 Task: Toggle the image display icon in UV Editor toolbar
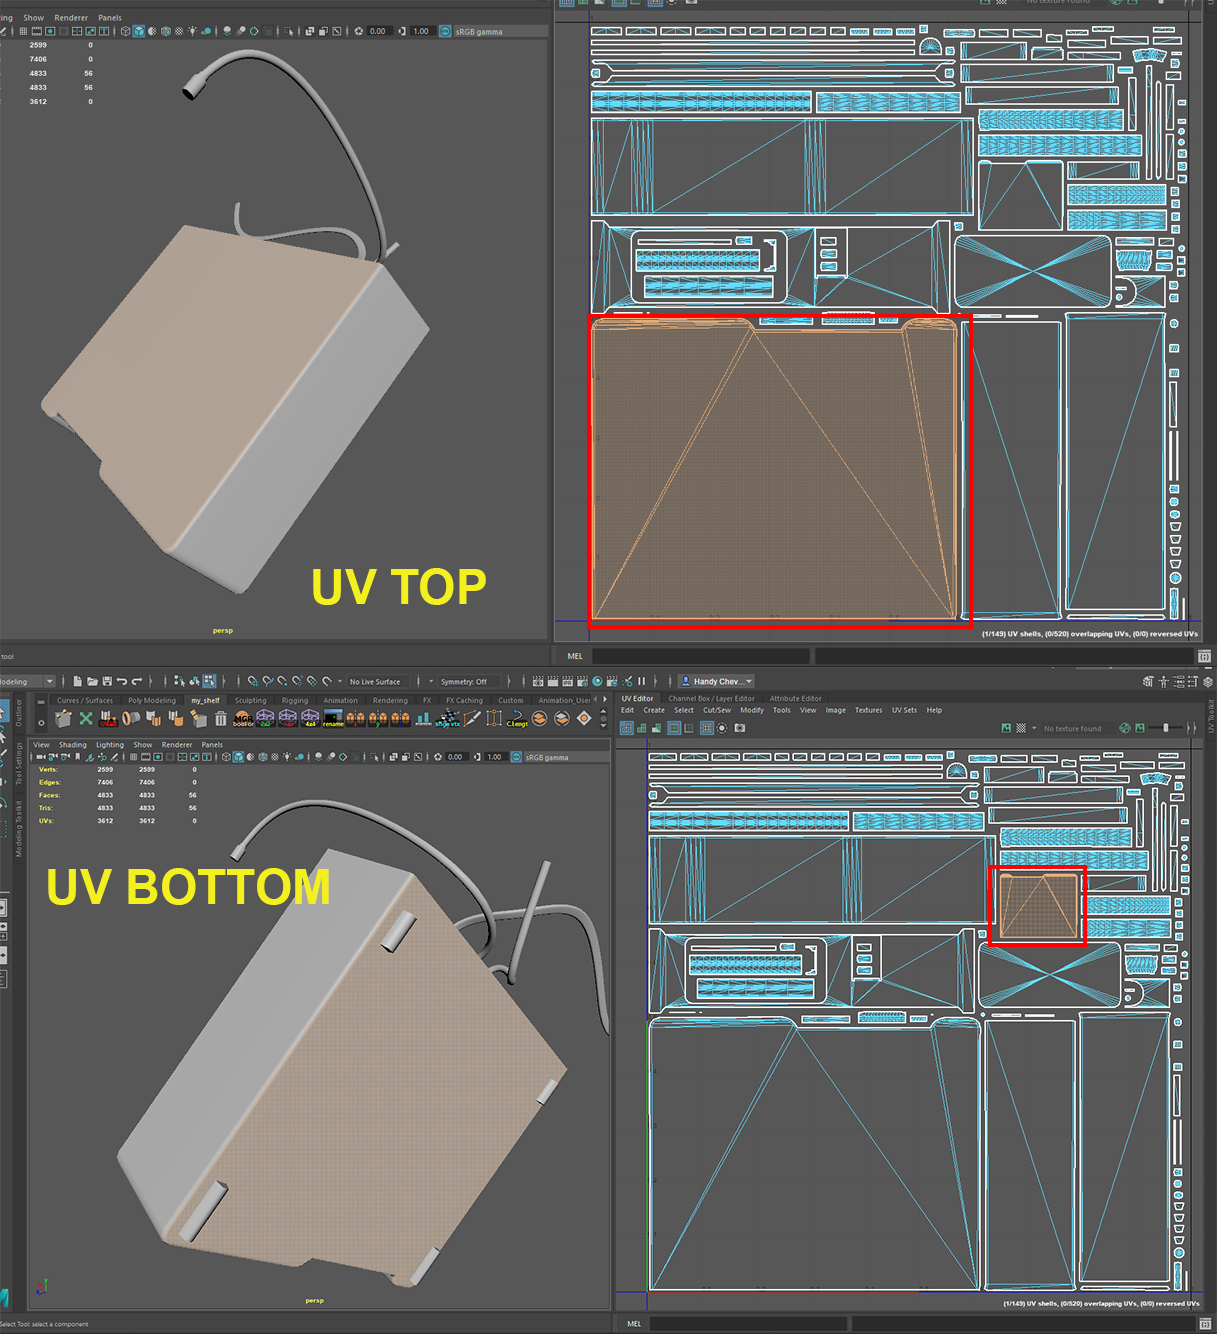(x=1006, y=728)
